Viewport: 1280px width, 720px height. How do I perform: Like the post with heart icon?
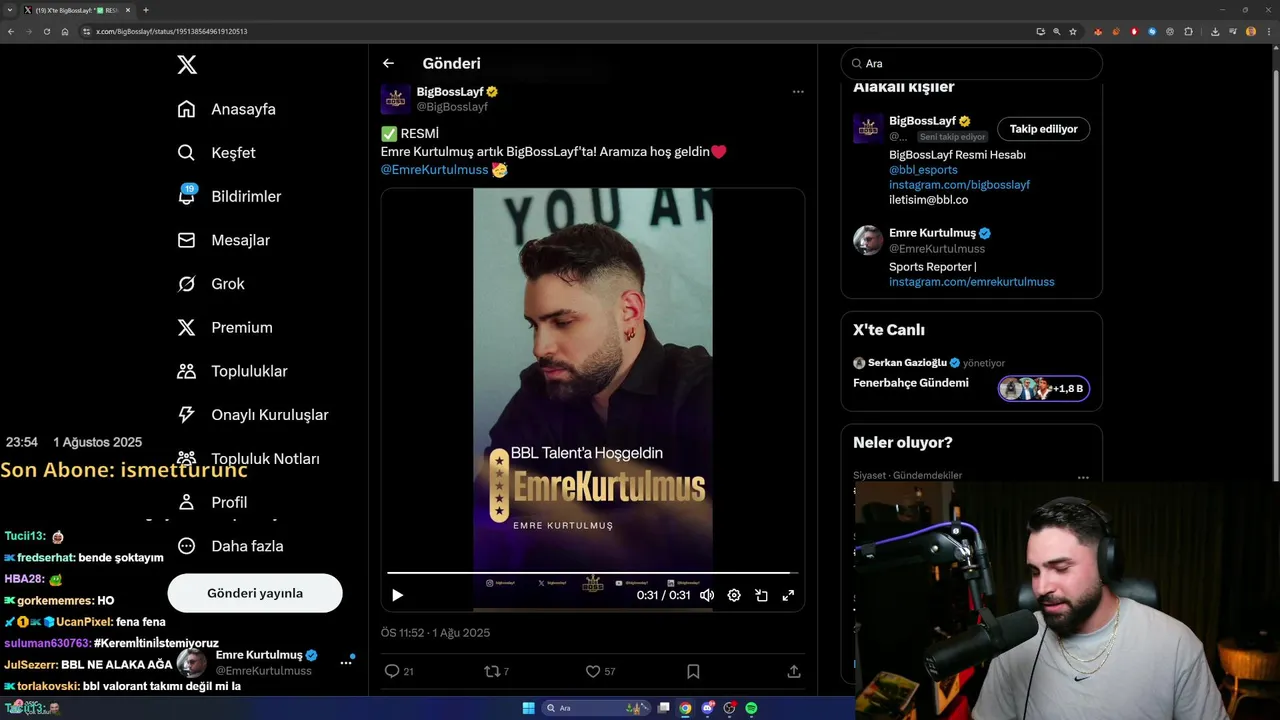[592, 671]
